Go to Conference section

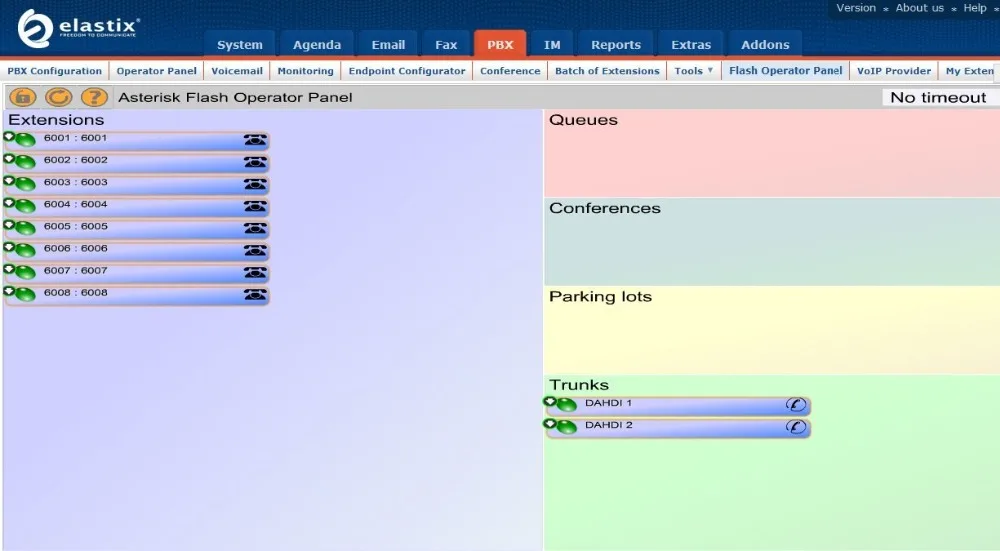[x=510, y=71]
